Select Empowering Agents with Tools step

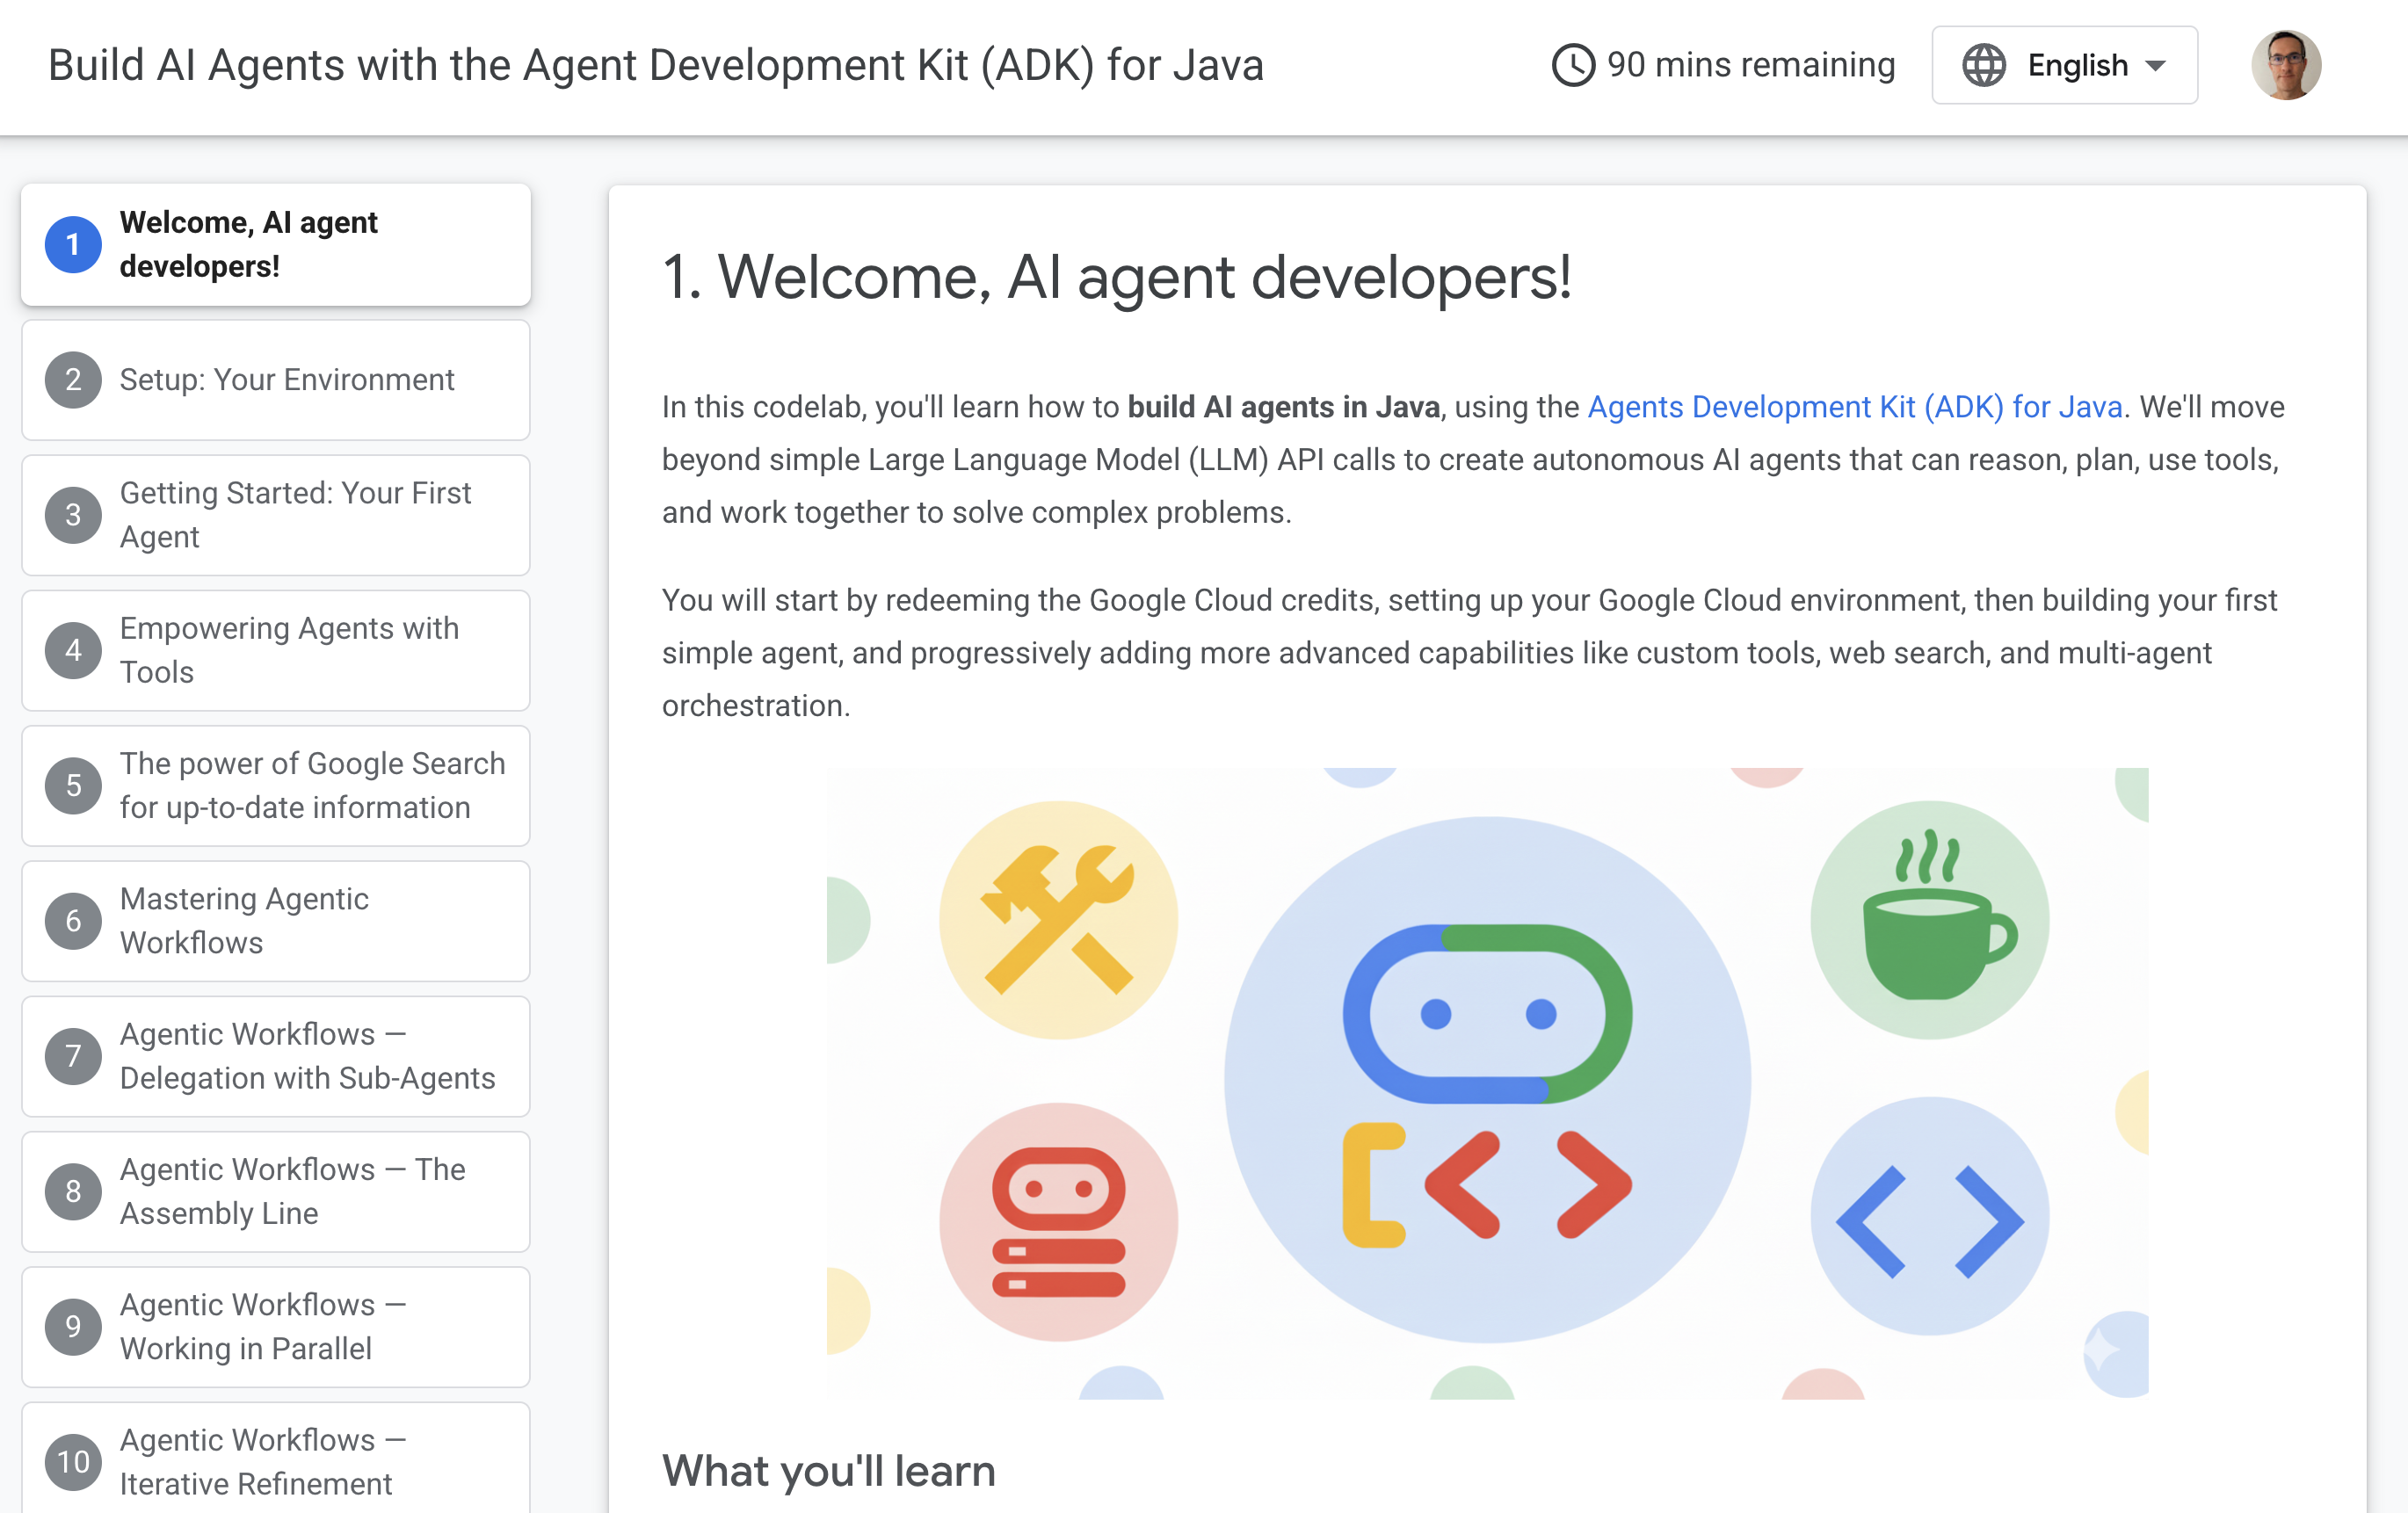pyautogui.click(x=289, y=650)
